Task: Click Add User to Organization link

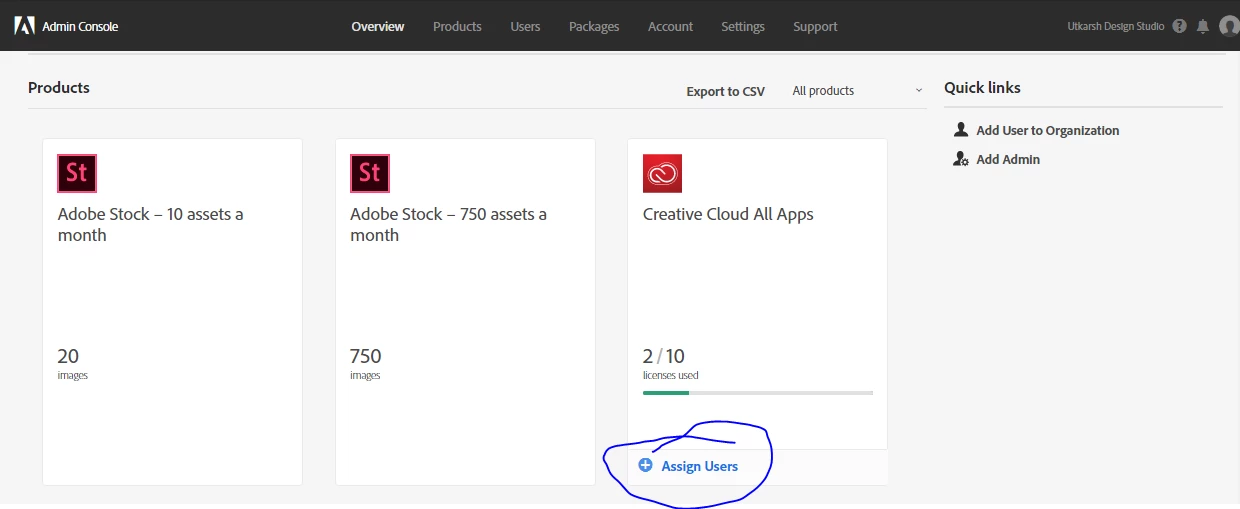Action: (x=1048, y=130)
